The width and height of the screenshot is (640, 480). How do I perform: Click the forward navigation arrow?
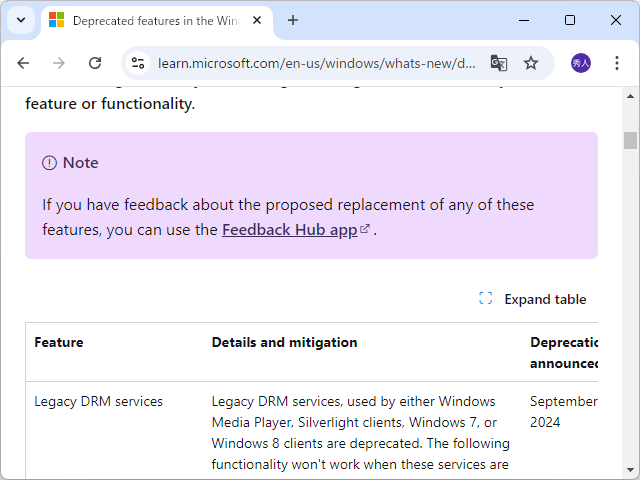click(59, 63)
